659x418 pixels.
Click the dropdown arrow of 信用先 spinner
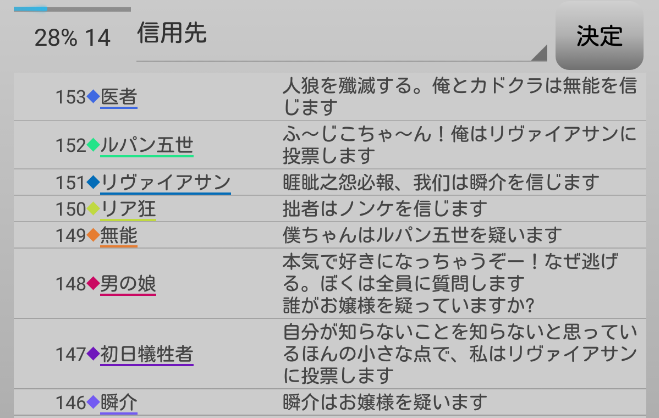tap(540, 53)
